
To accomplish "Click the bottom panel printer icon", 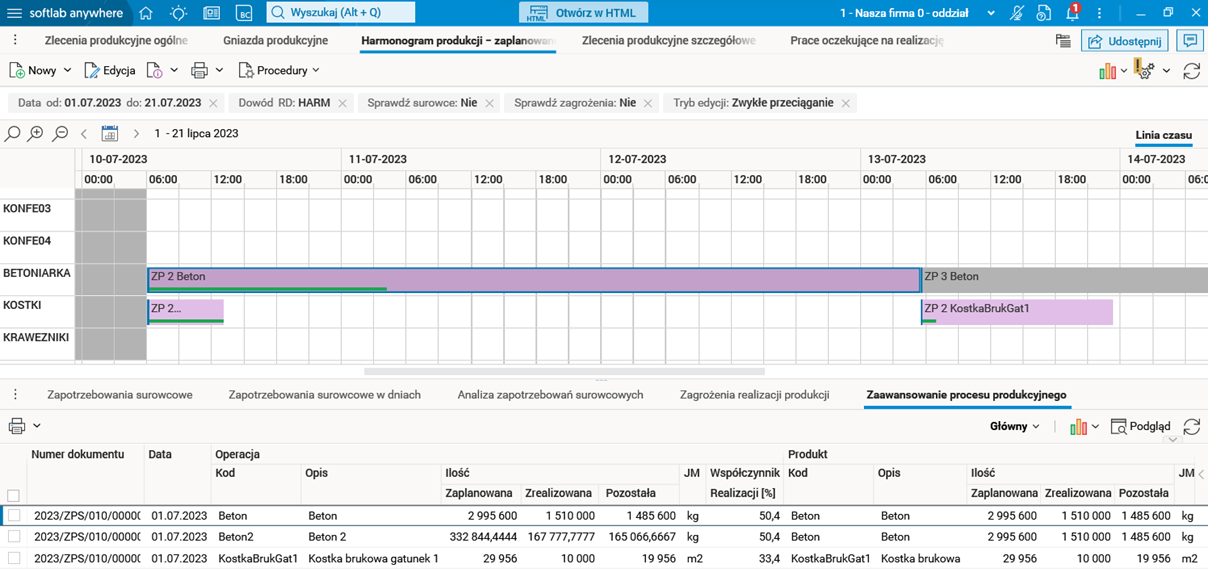I will 17,426.
